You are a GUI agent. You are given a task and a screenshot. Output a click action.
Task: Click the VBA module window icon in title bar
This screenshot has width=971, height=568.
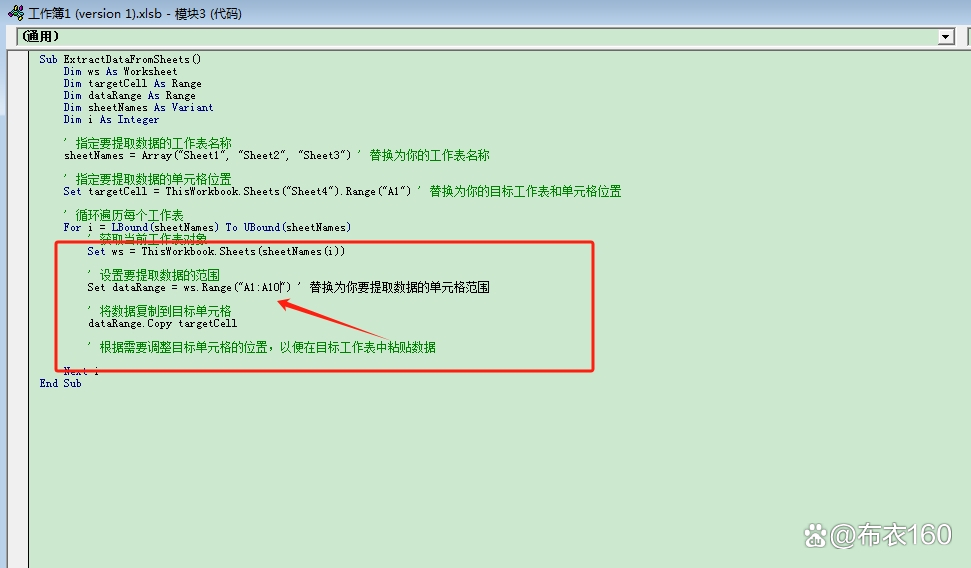[x=15, y=12]
